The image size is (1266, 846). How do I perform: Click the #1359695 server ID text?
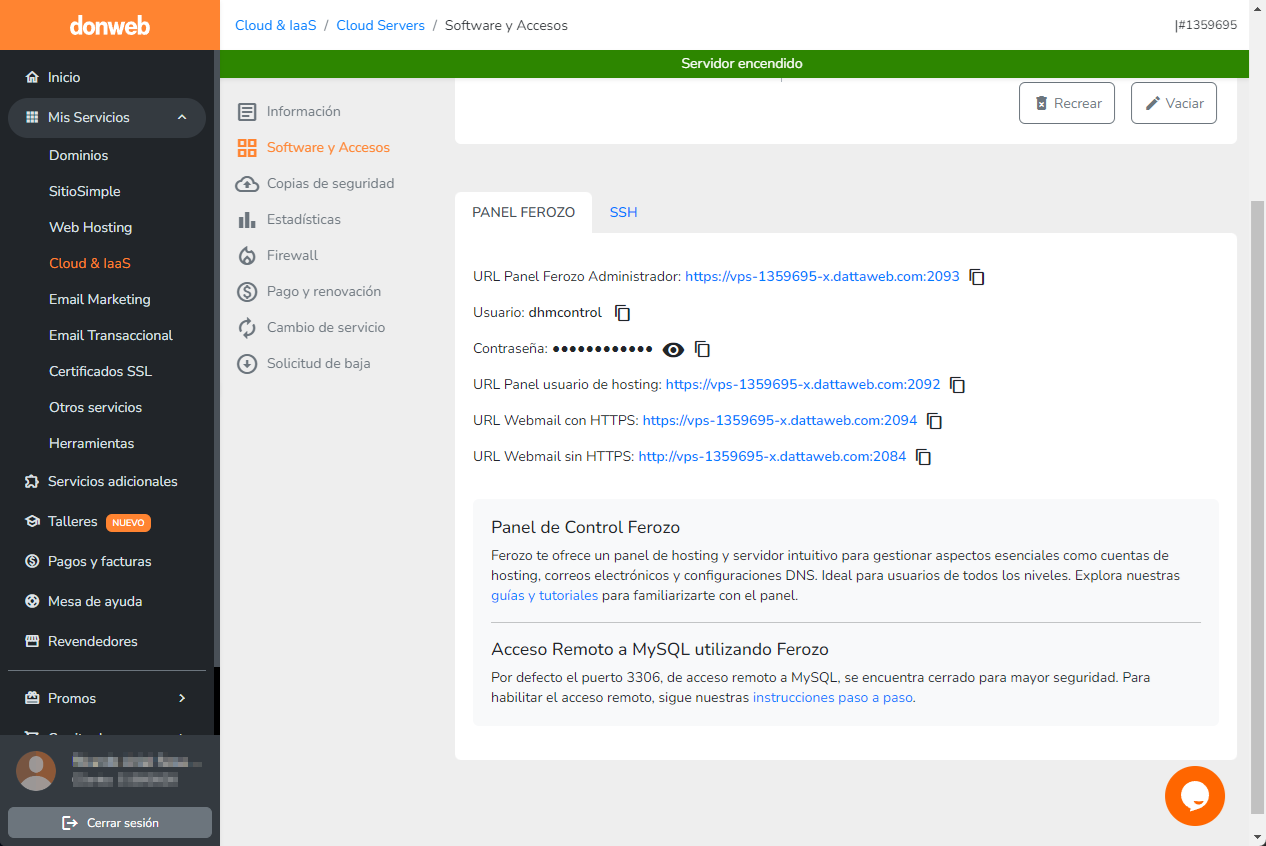click(x=1206, y=25)
